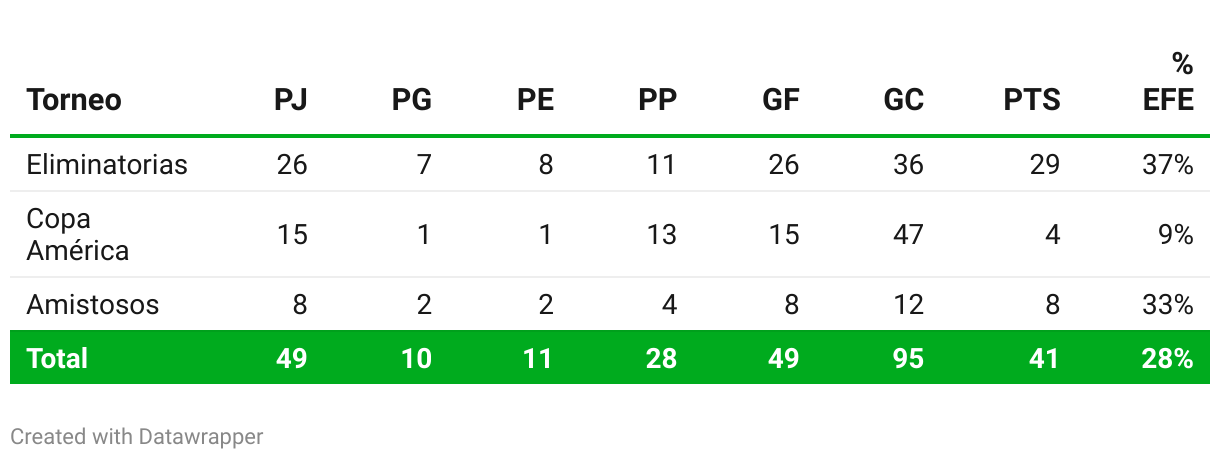Screen dimensions: 1220x460
Task: Click the Copa América row label
Action: point(78,235)
